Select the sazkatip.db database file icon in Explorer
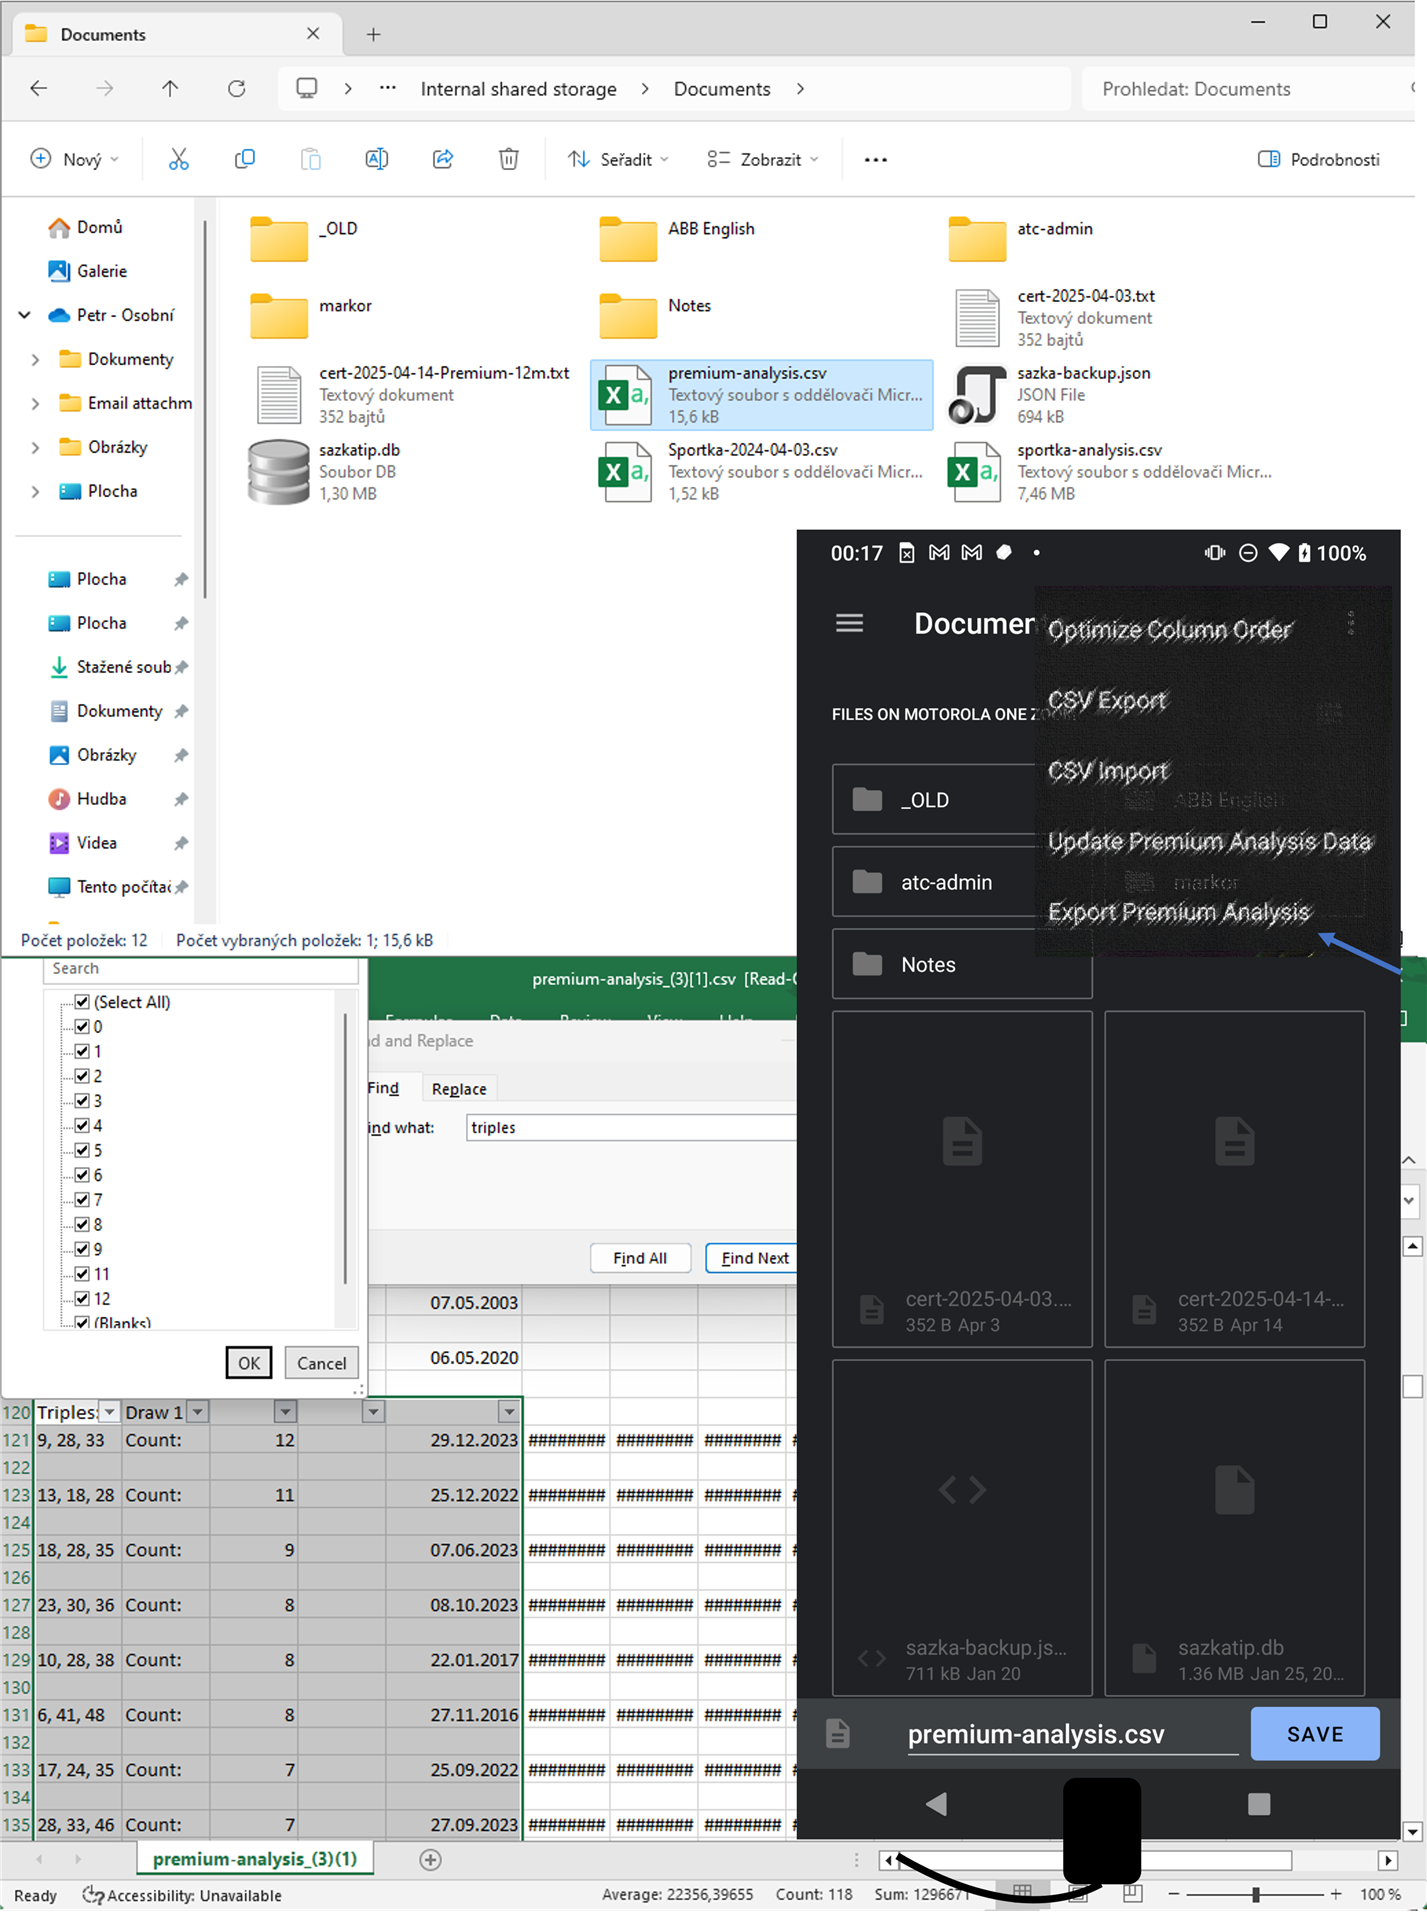Image resolution: width=1427 pixels, height=1916 pixels. 278,472
